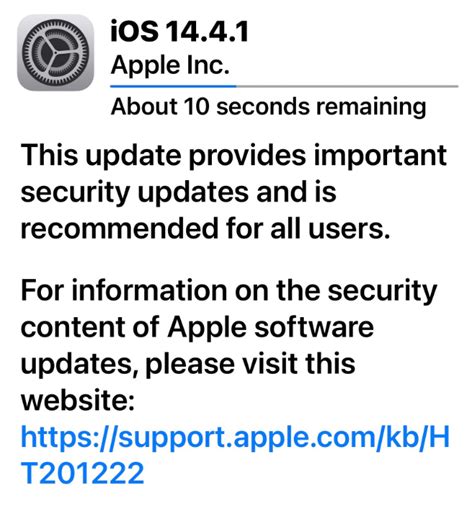
Task: Click the line 'updates, please visit this'
Action: (x=188, y=363)
